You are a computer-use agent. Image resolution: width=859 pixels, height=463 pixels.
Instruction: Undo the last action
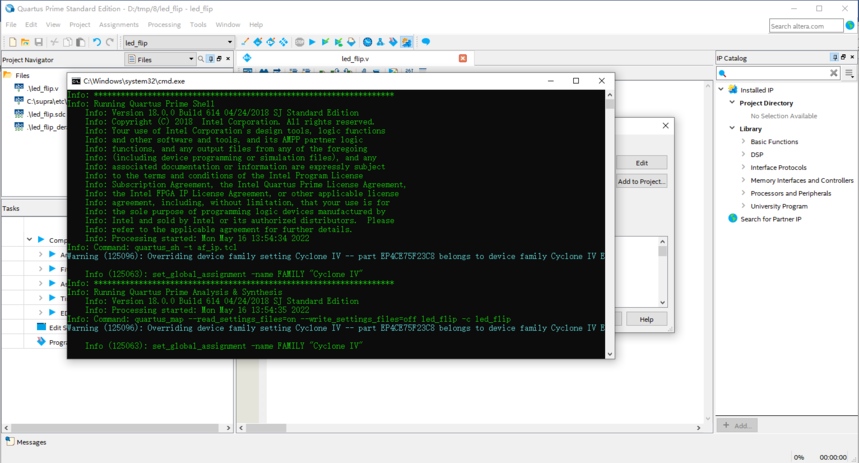click(x=96, y=42)
